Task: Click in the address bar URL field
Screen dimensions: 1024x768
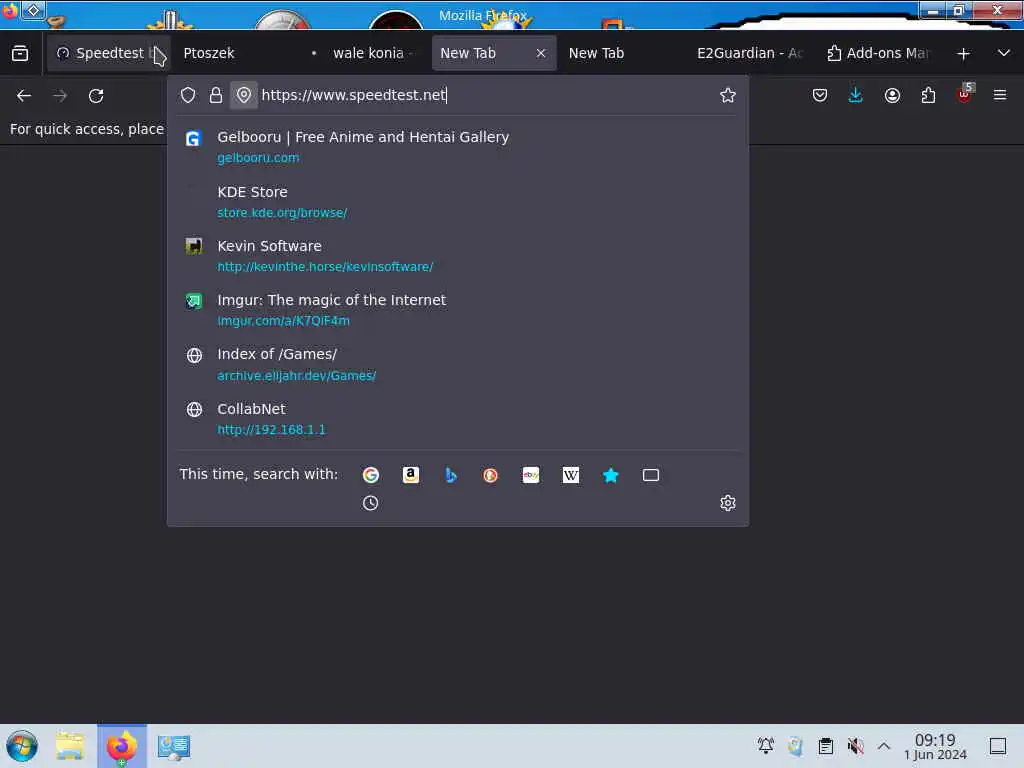Action: pyautogui.click(x=486, y=95)
